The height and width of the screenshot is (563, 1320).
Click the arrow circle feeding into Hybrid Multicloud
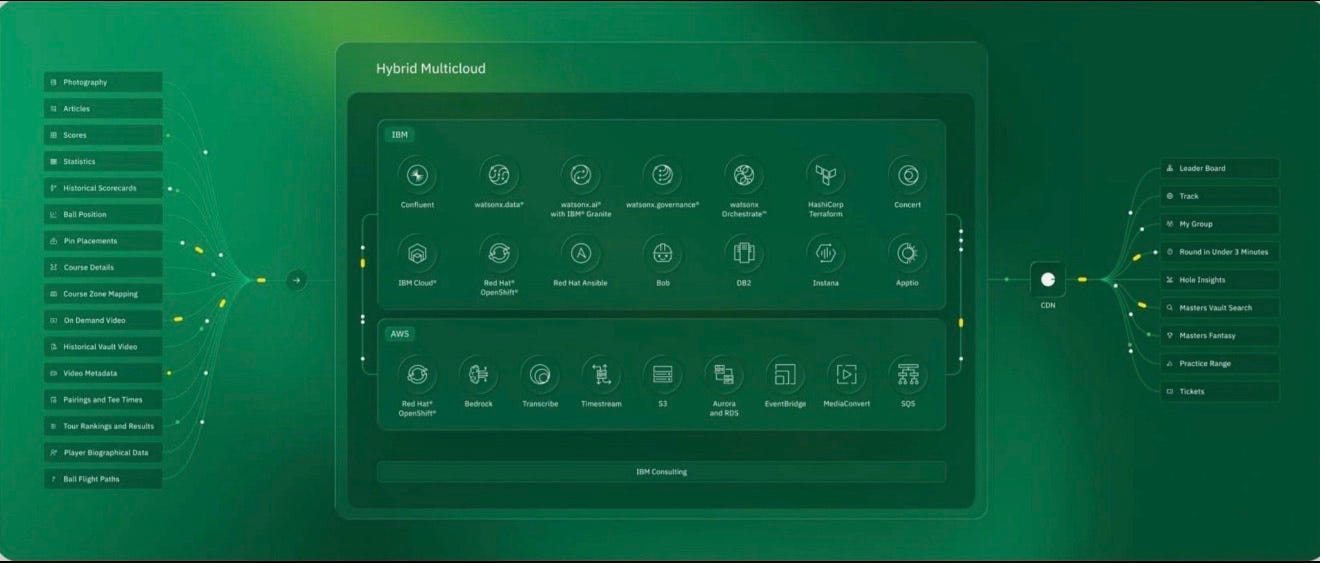pos(296,280)
